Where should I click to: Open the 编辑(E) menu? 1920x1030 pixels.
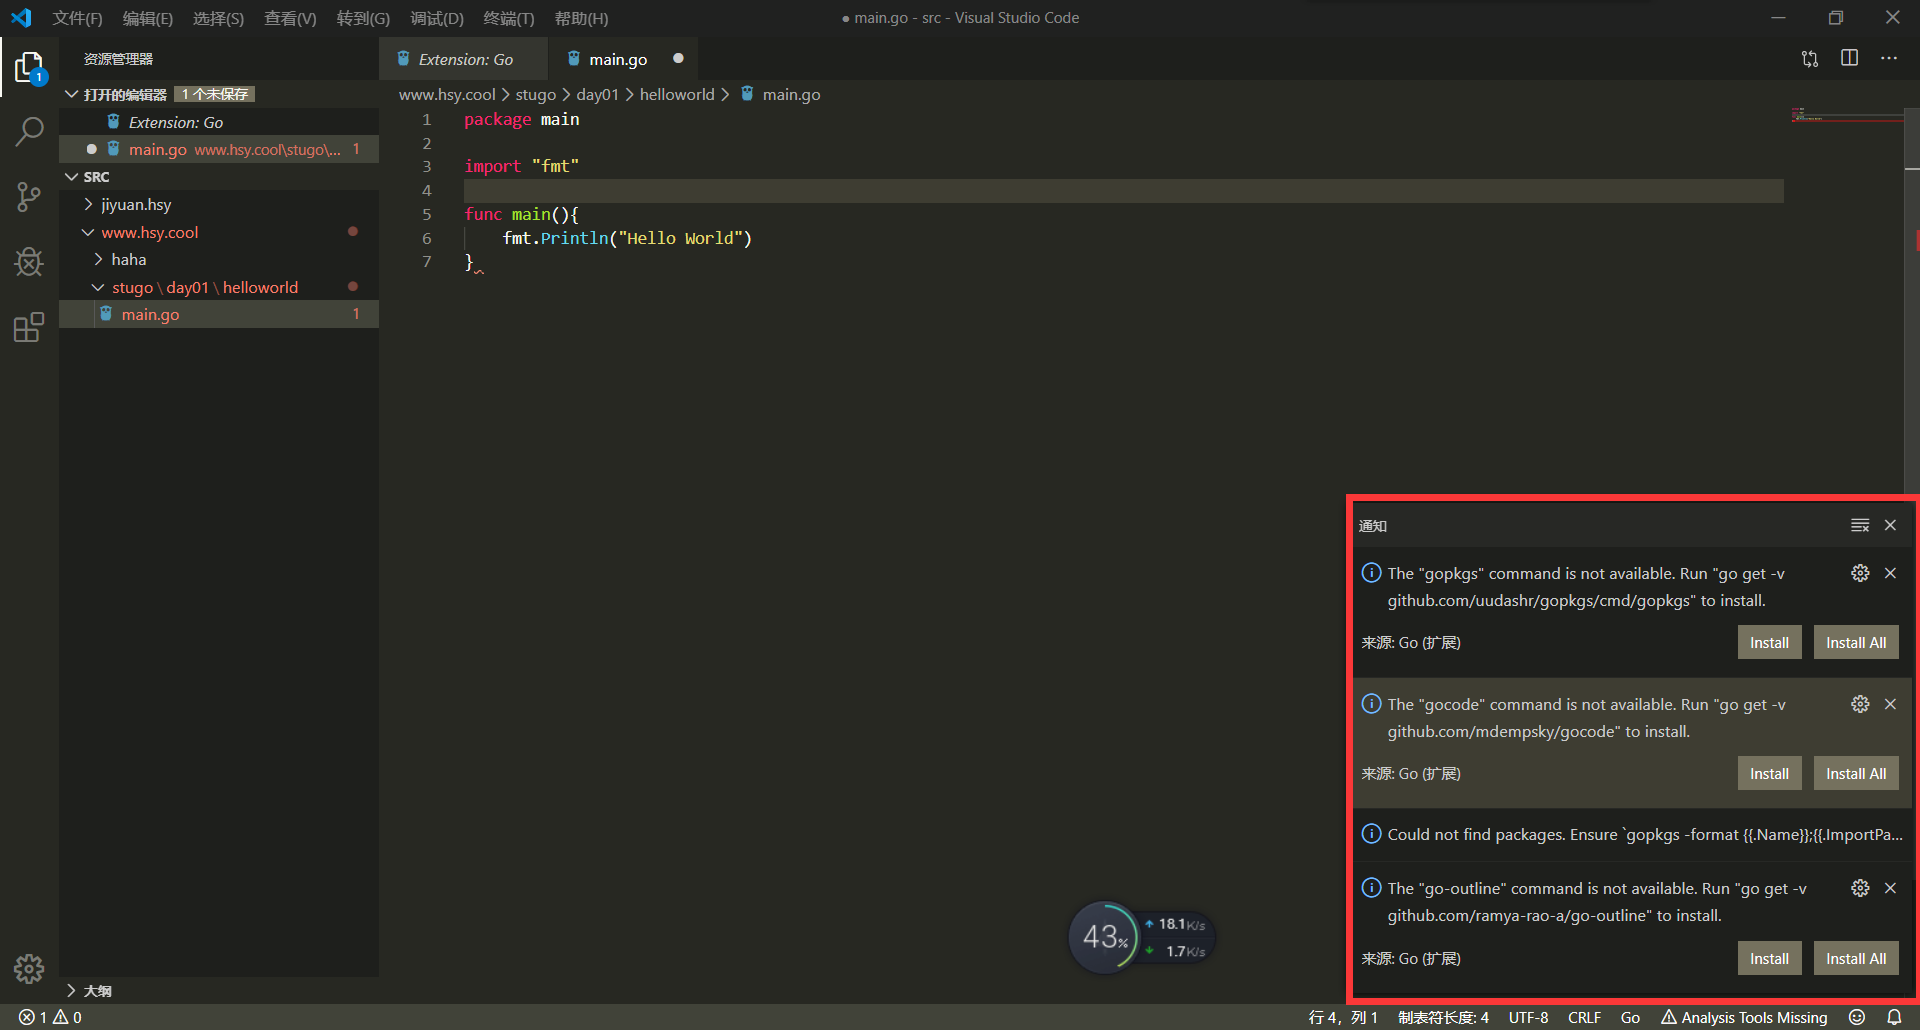tap(148, 18)
